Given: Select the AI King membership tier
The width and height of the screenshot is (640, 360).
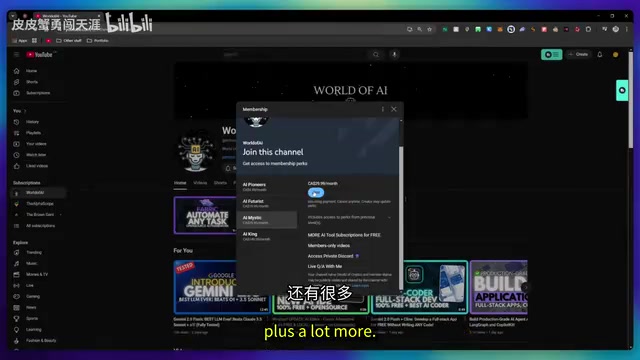Looking at the screenshot, I should point(267,236).
